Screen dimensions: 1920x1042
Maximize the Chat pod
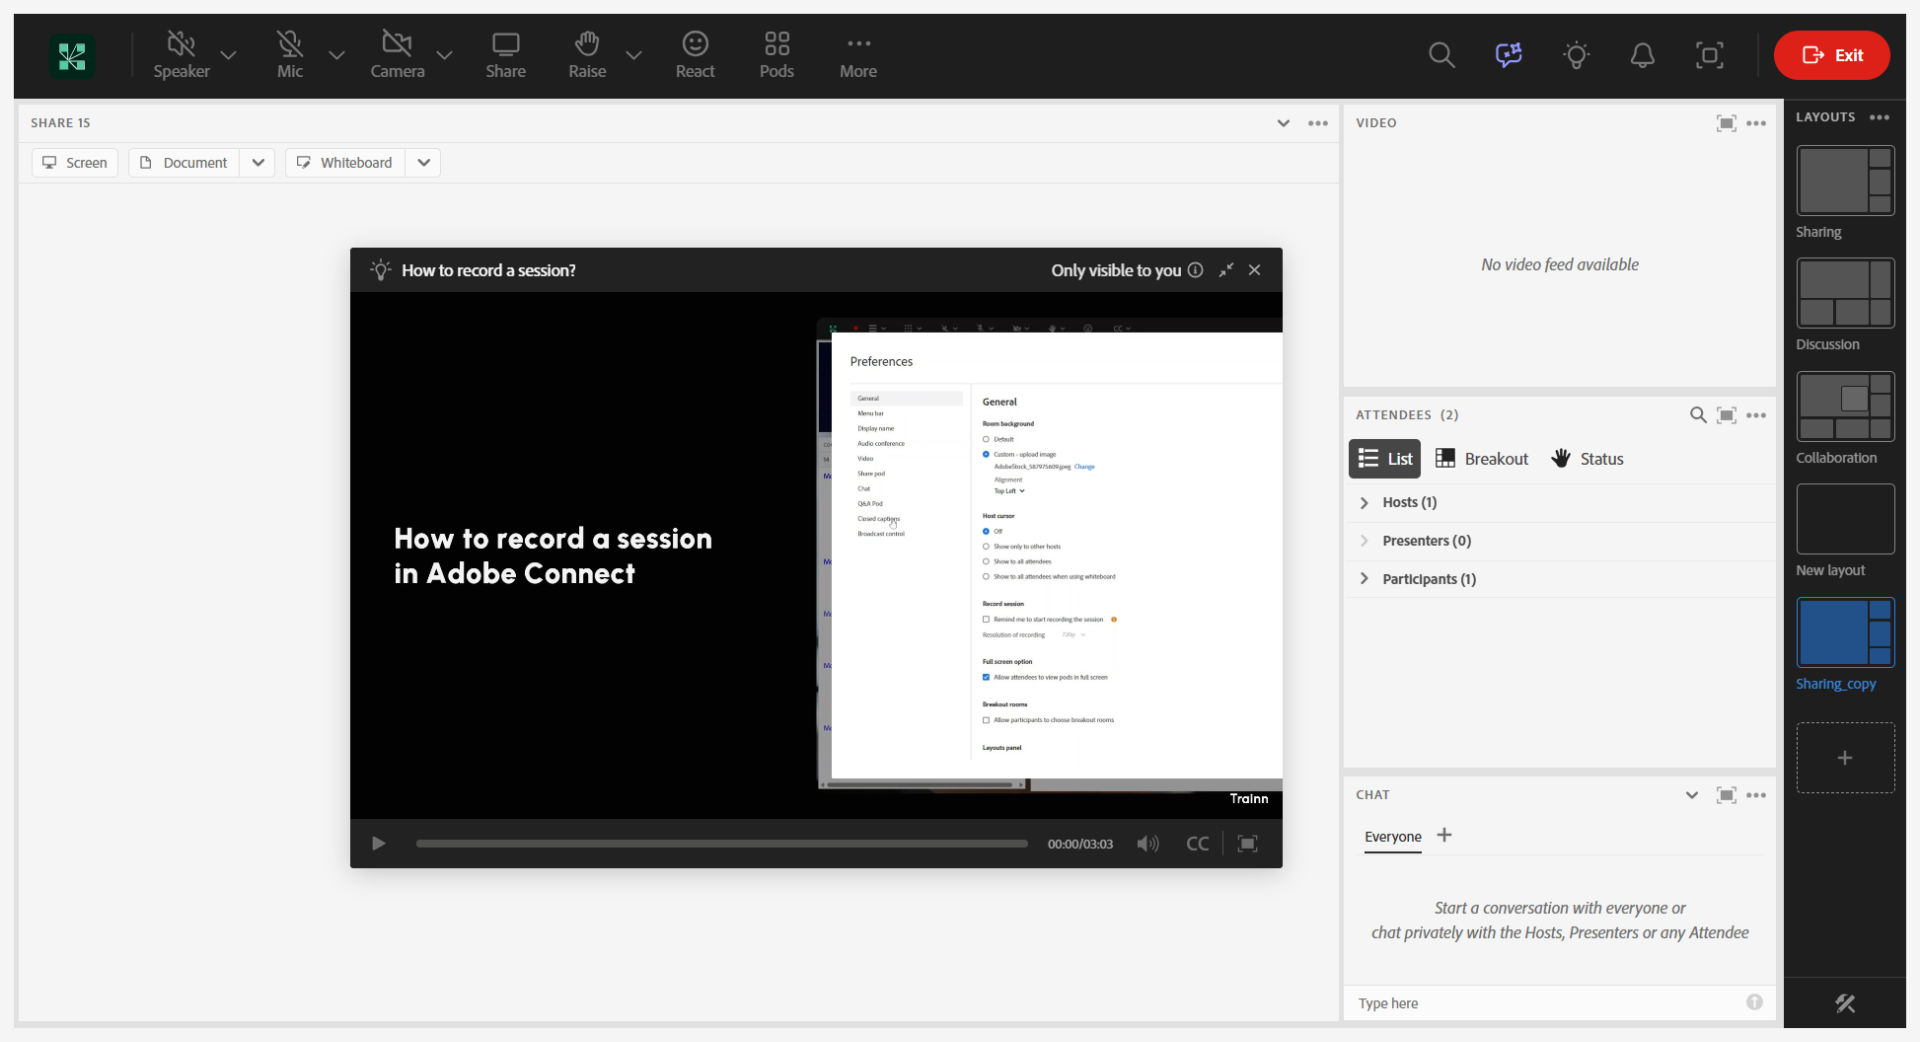1726,795
